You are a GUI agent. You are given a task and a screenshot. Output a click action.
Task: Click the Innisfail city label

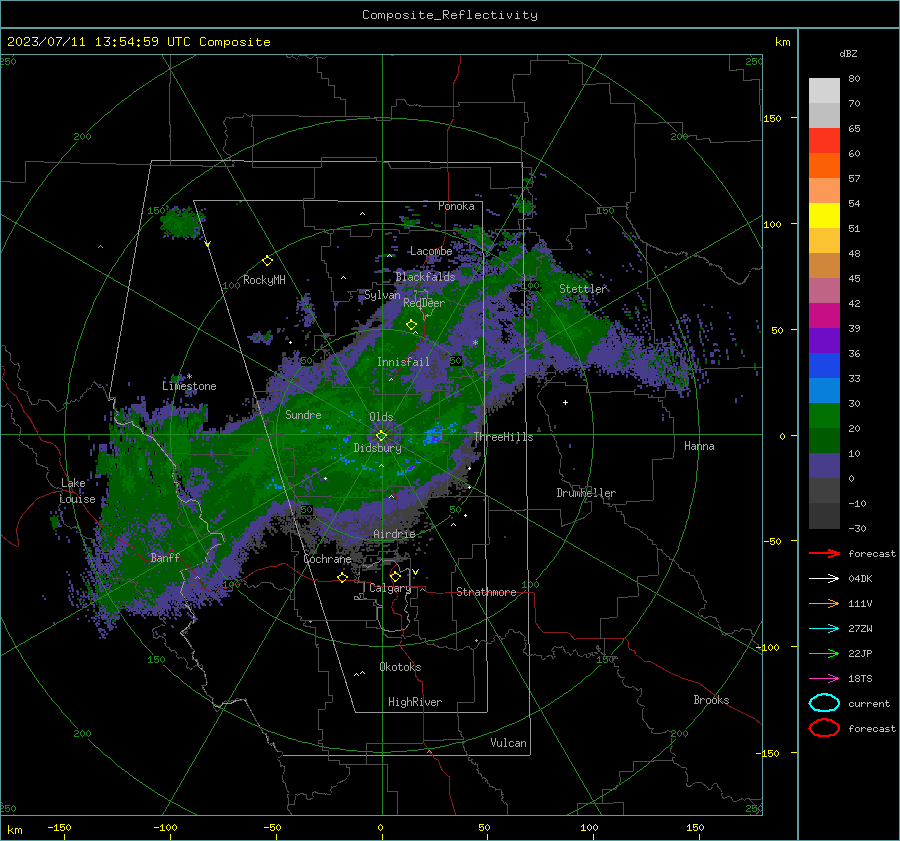(x=403, y=362)
